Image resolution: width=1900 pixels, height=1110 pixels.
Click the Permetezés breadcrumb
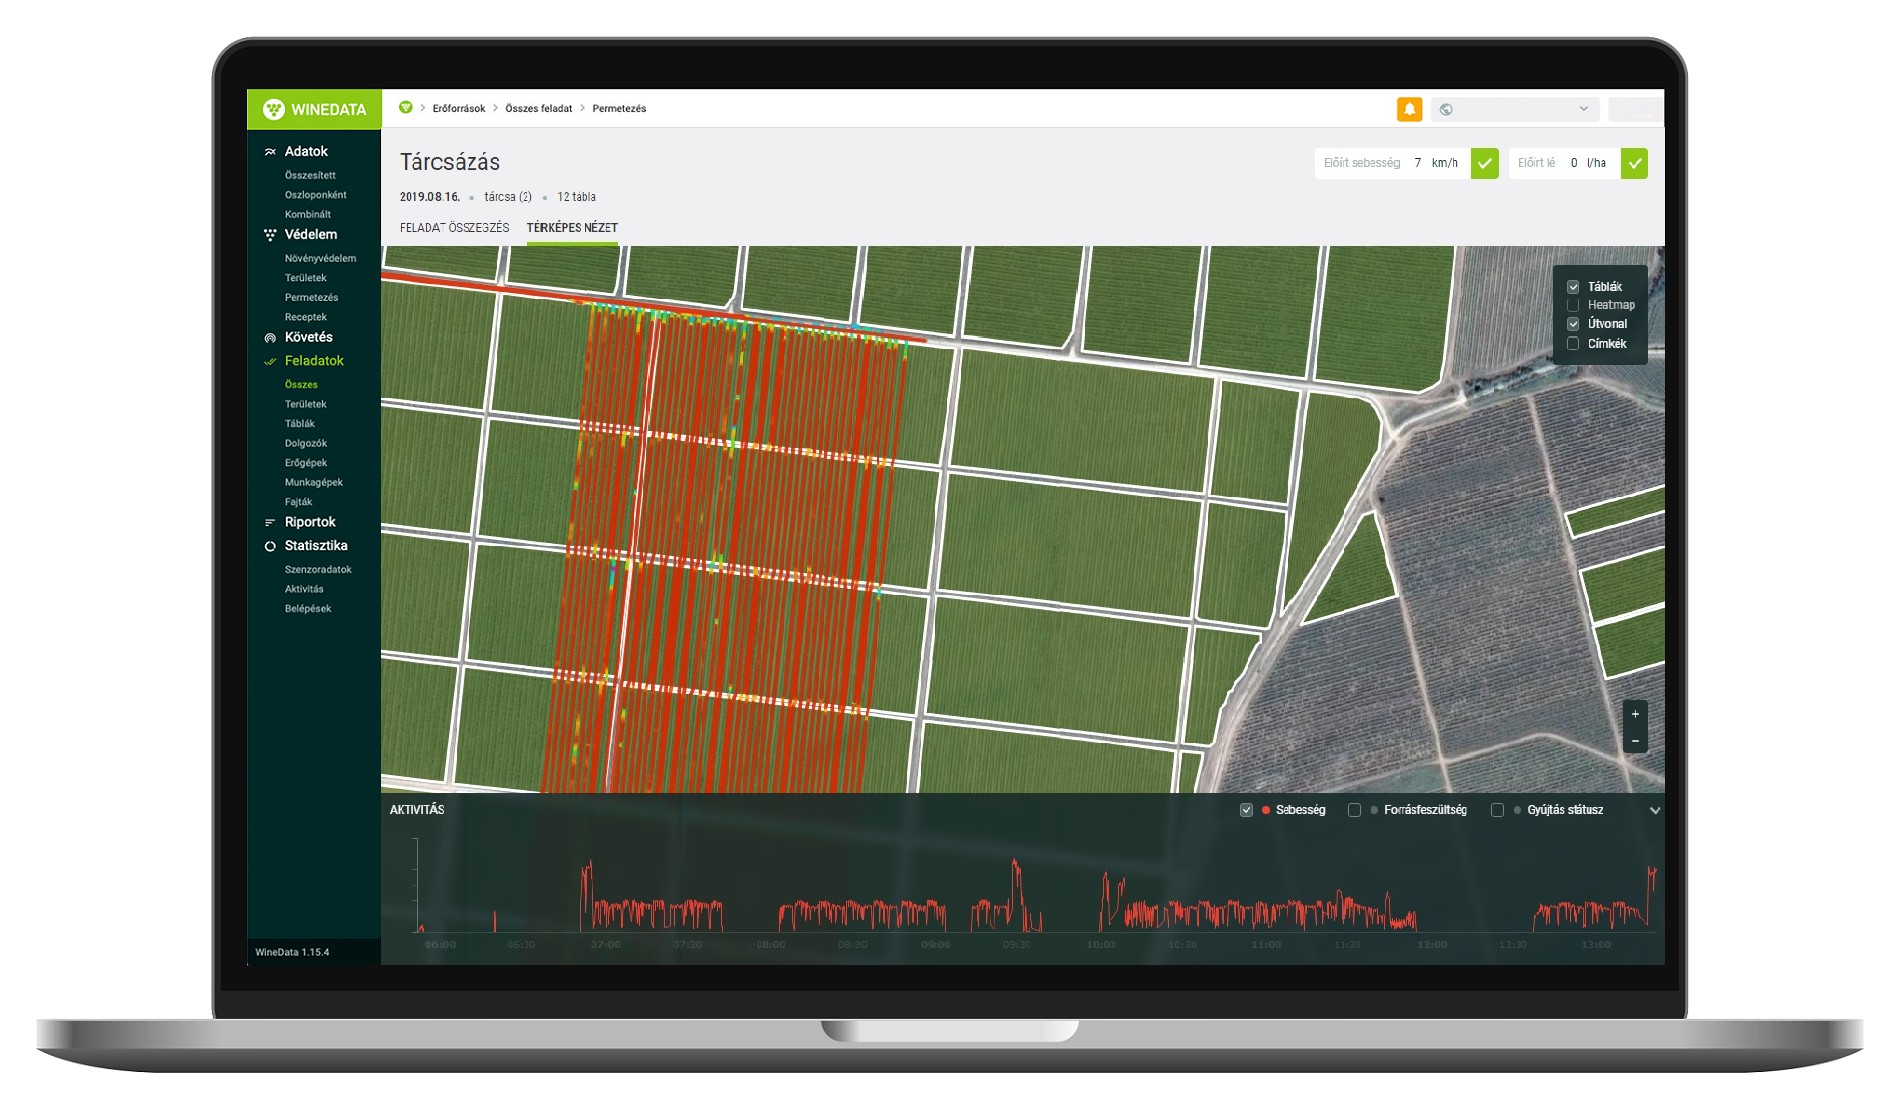coord(619,109)
